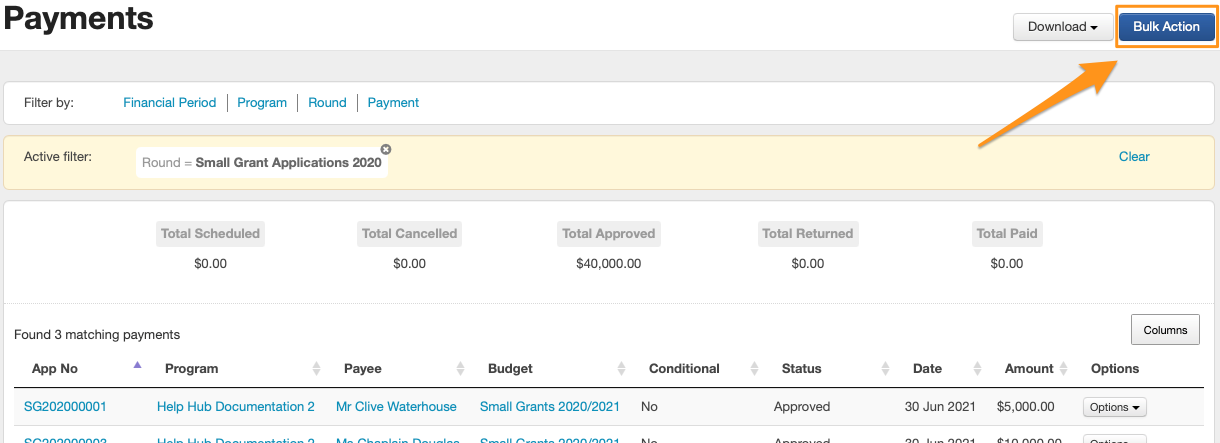Screen dimensions: 1220x443
Task: Sort by Amount column sort icon
Action: pos(1064,369)
